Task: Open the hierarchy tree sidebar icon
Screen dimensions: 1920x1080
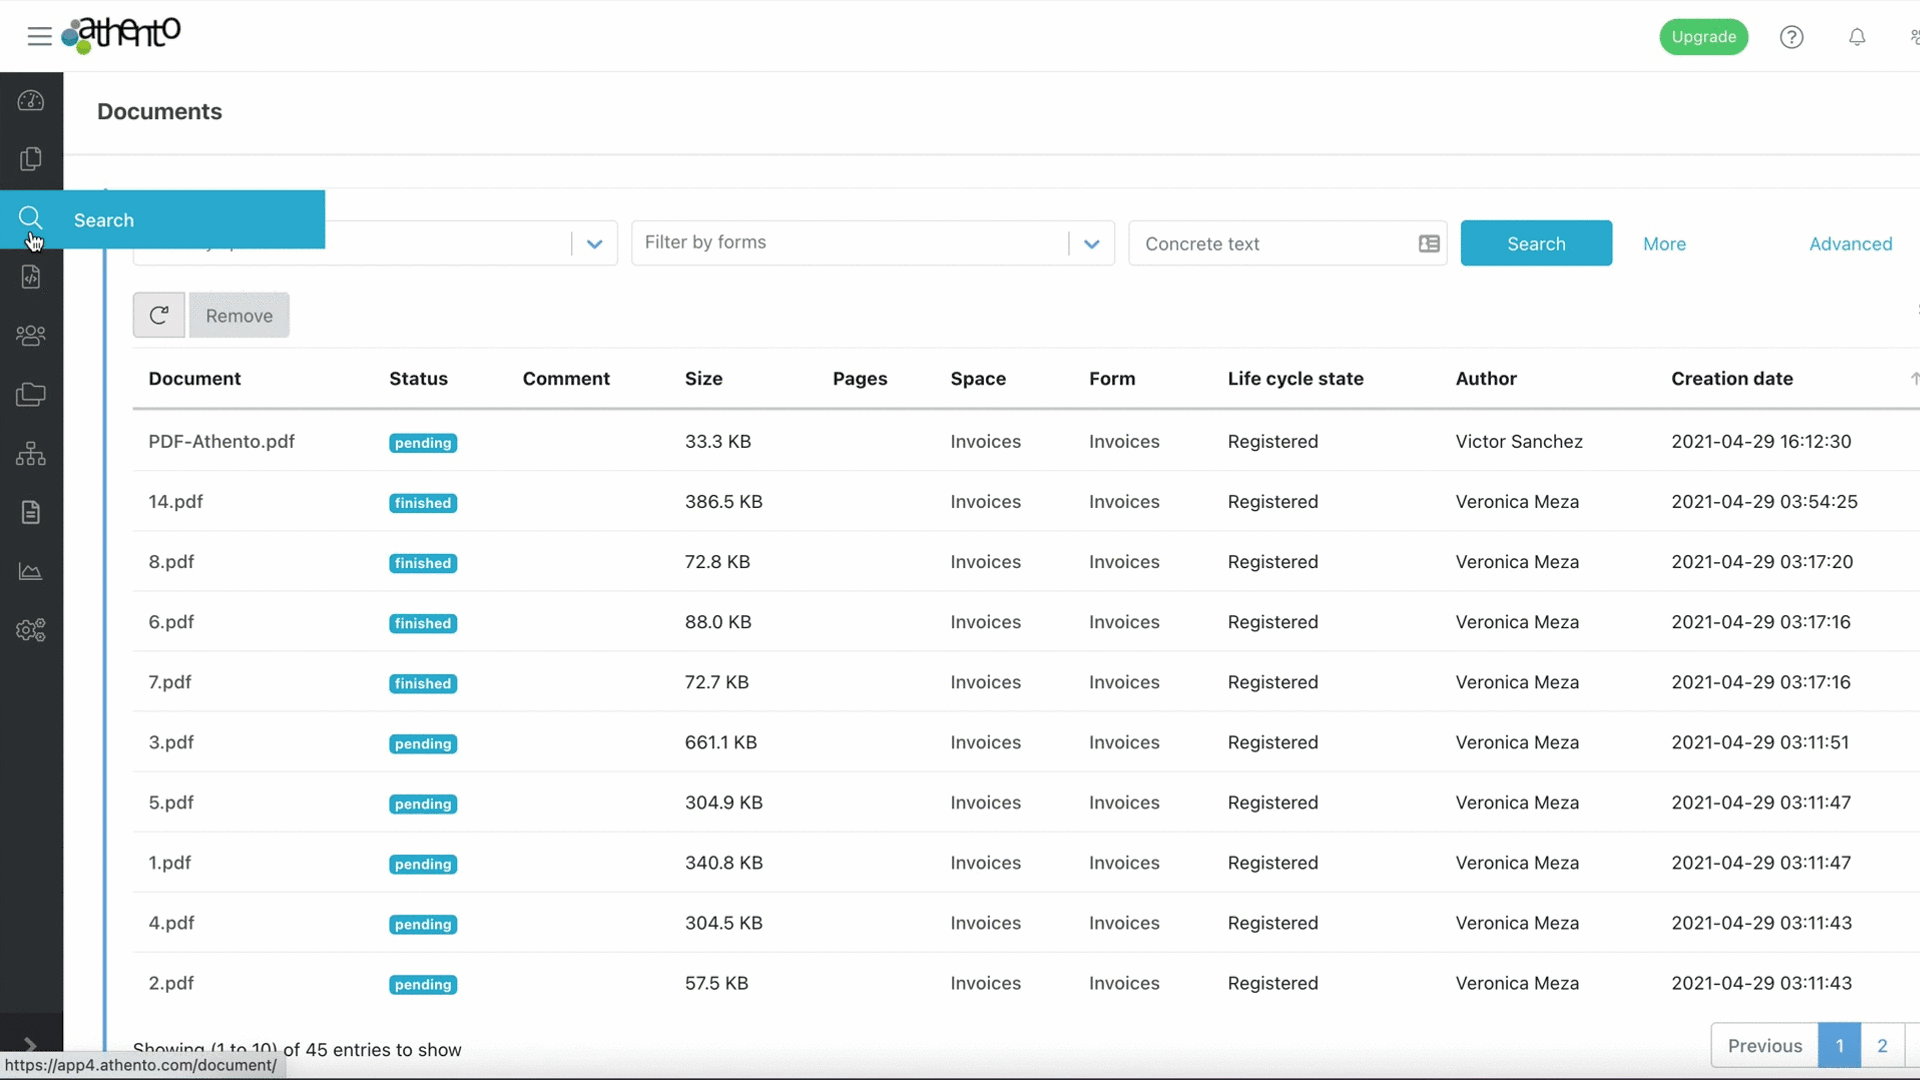Action: pyautogui.click(x=31, y=454)
